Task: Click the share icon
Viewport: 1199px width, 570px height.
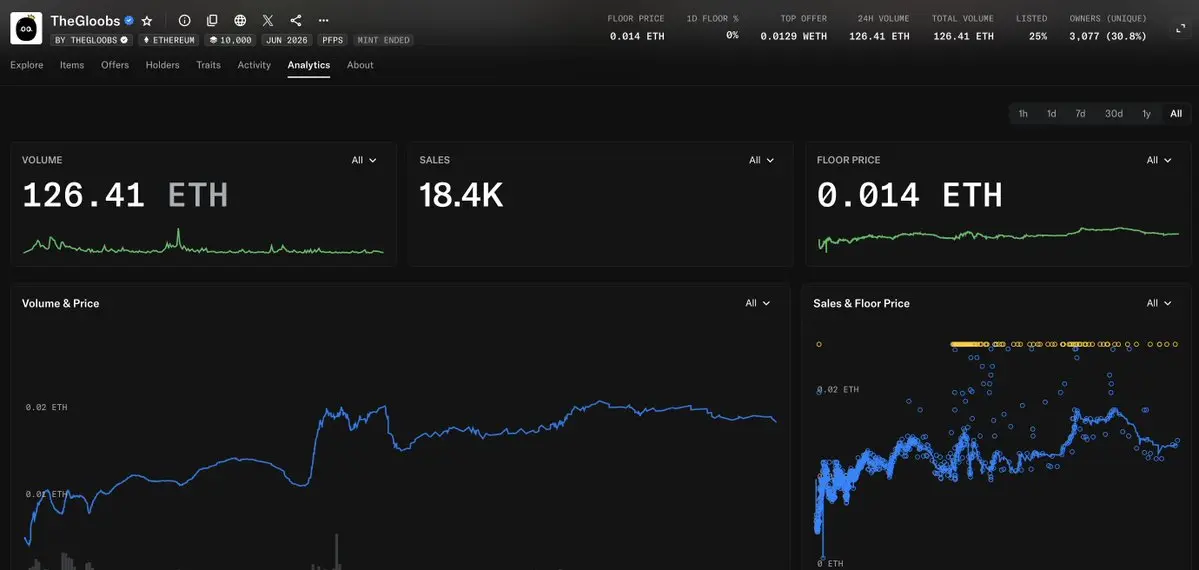Action: pos(296,21)
